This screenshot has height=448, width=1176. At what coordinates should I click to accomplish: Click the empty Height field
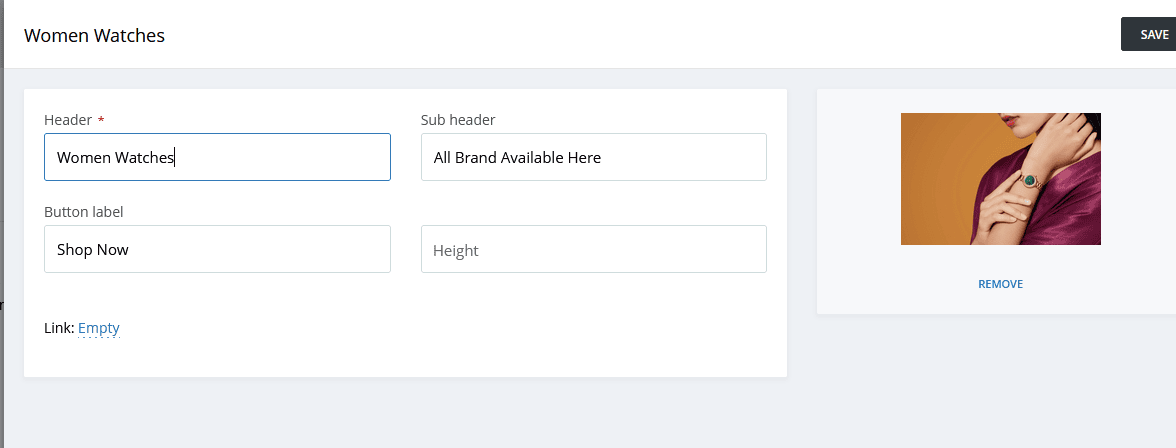(x=593, y=249)
